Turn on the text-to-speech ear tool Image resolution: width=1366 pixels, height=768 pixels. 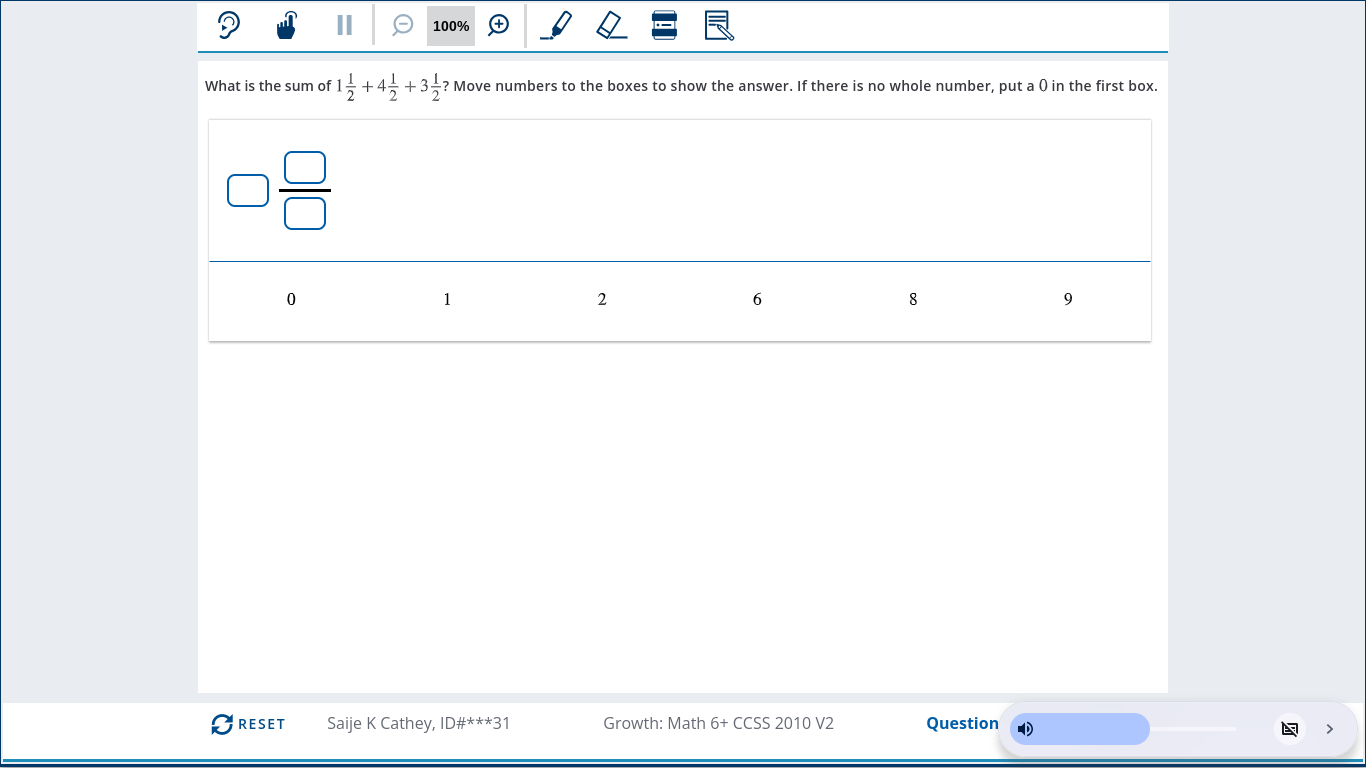229,25
